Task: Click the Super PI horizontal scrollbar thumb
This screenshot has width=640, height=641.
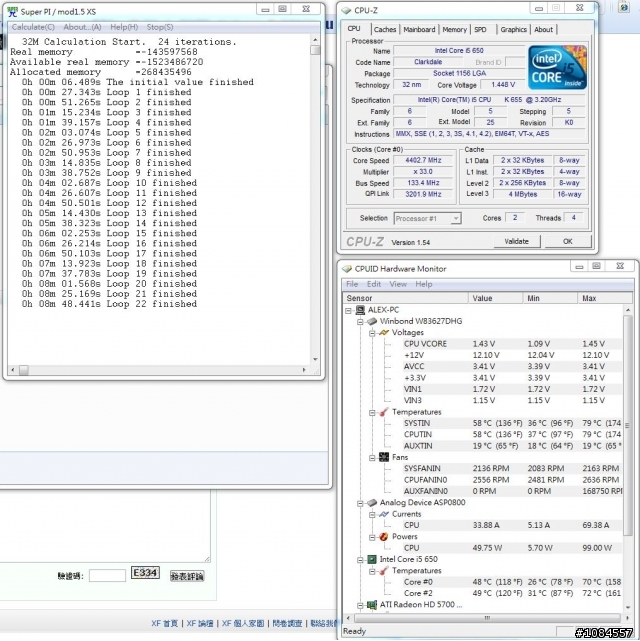Action: pos(24,370)
